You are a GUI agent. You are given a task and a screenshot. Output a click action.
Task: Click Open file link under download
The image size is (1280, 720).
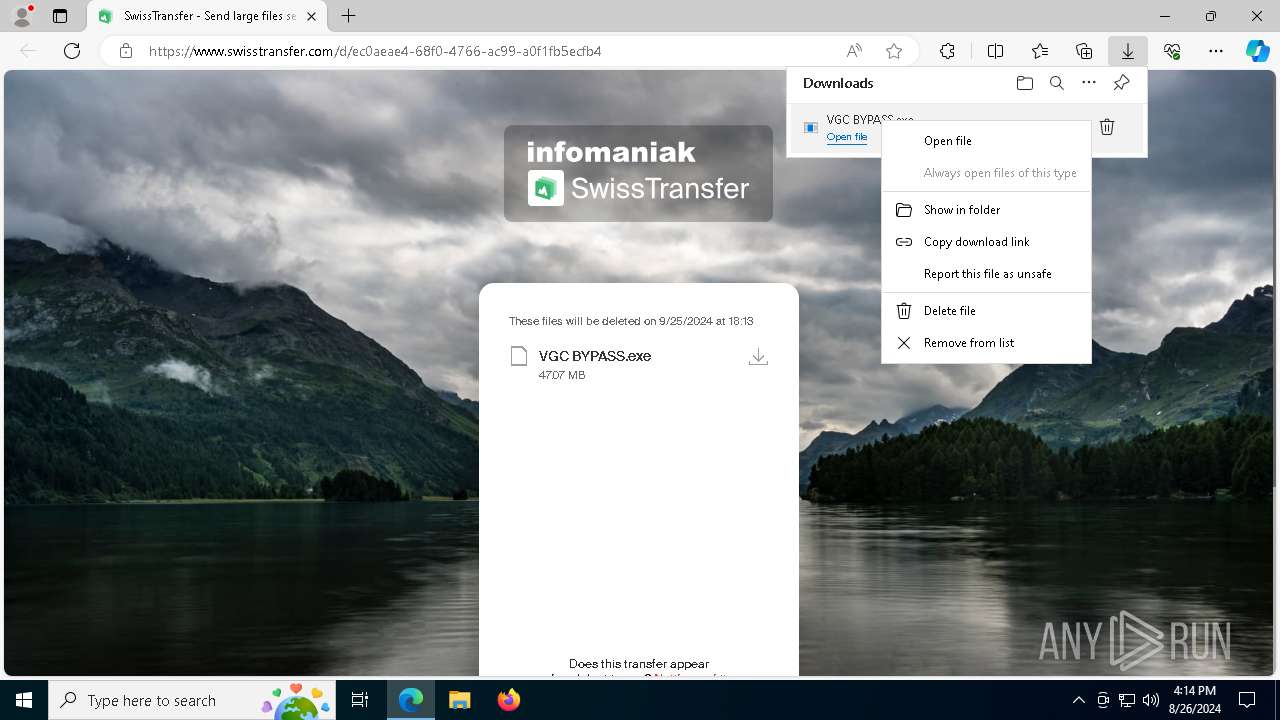pyautogui.click(x=847, y=137)
